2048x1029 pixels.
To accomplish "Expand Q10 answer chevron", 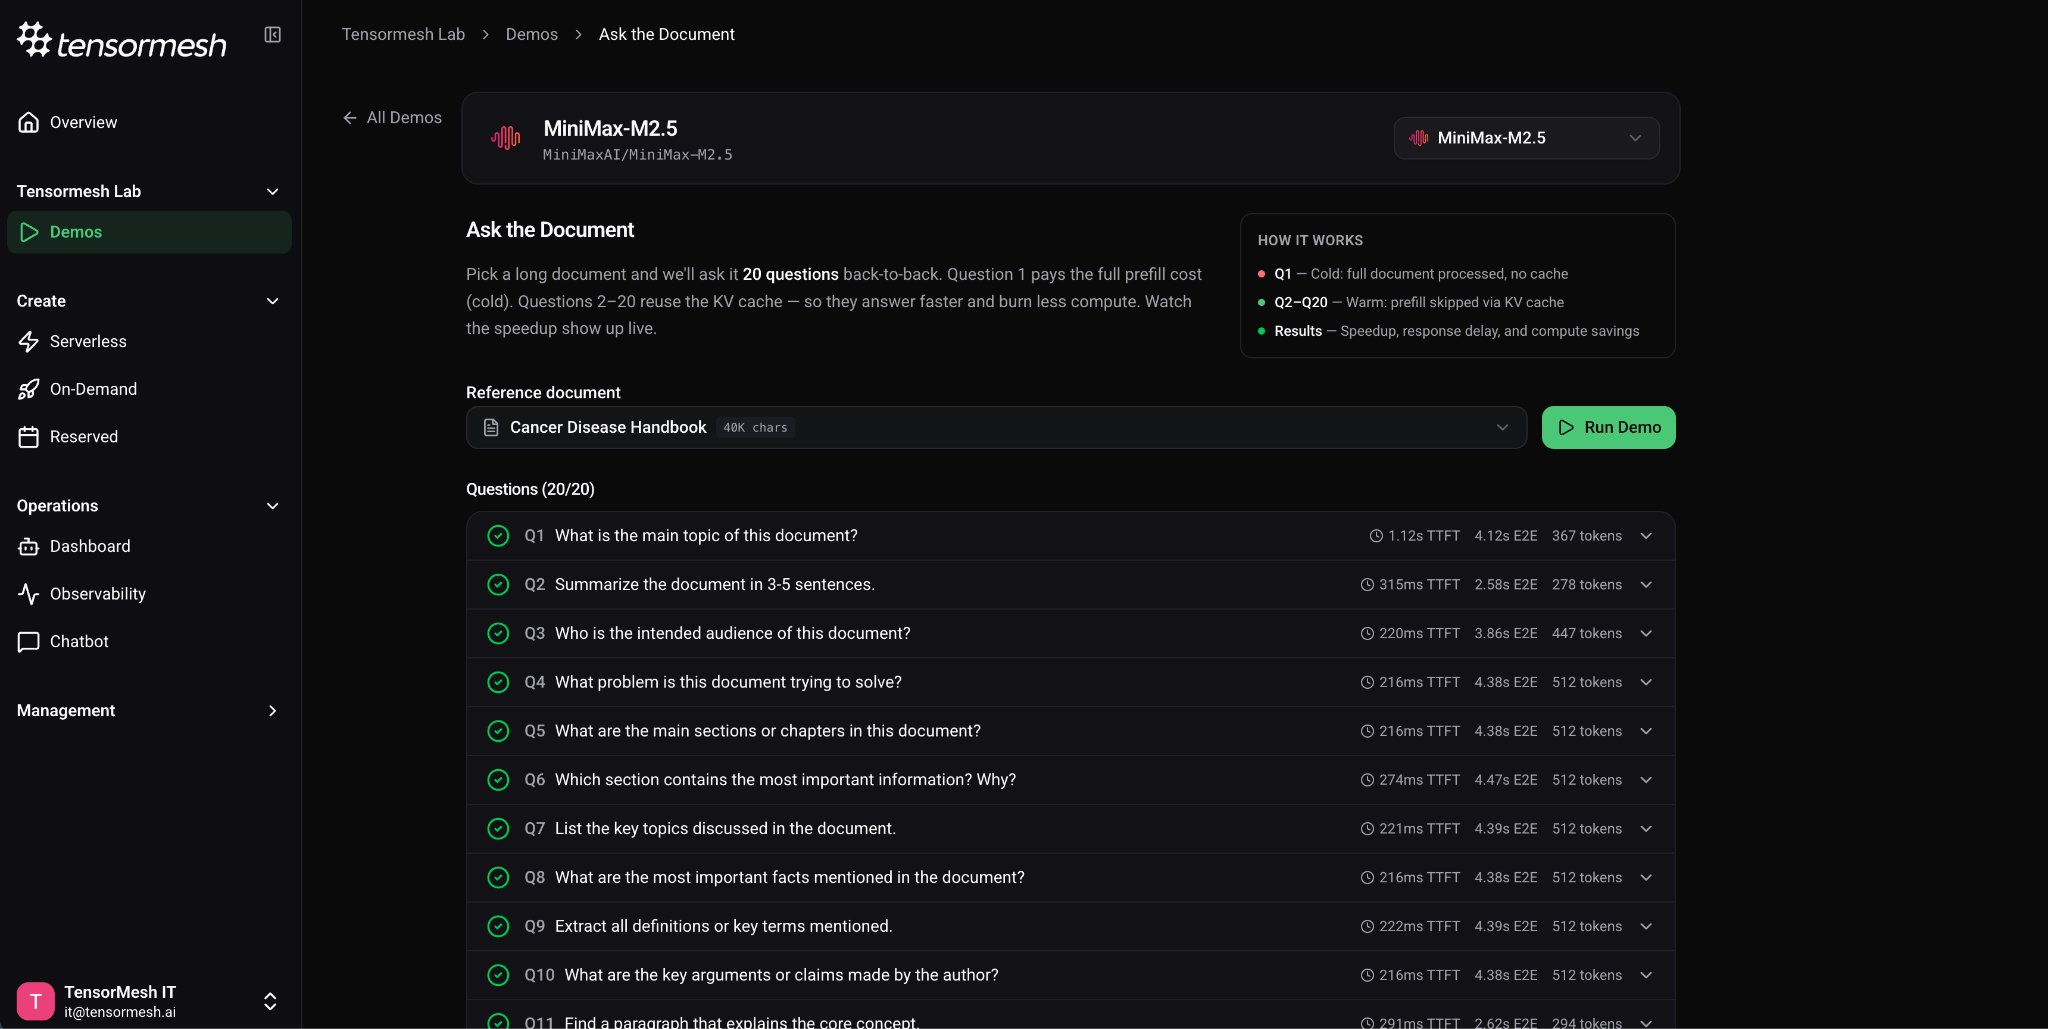I will [1646, 975].
